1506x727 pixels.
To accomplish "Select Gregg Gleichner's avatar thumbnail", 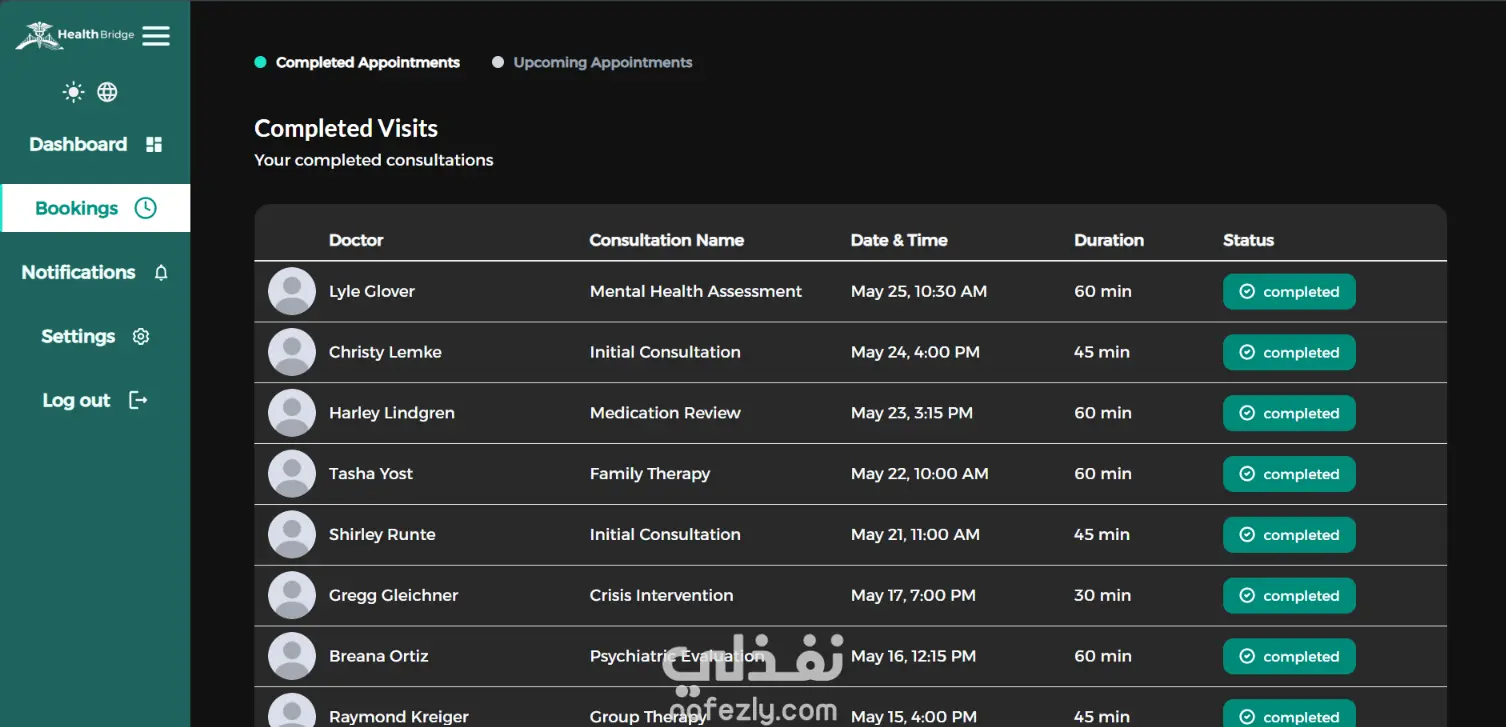I will coord(292,595).
